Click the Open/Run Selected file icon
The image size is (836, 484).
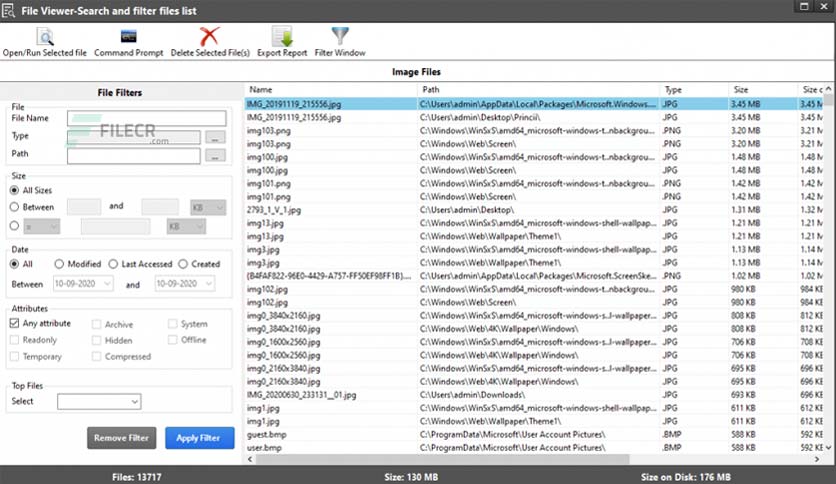click(x=45, y=36)
